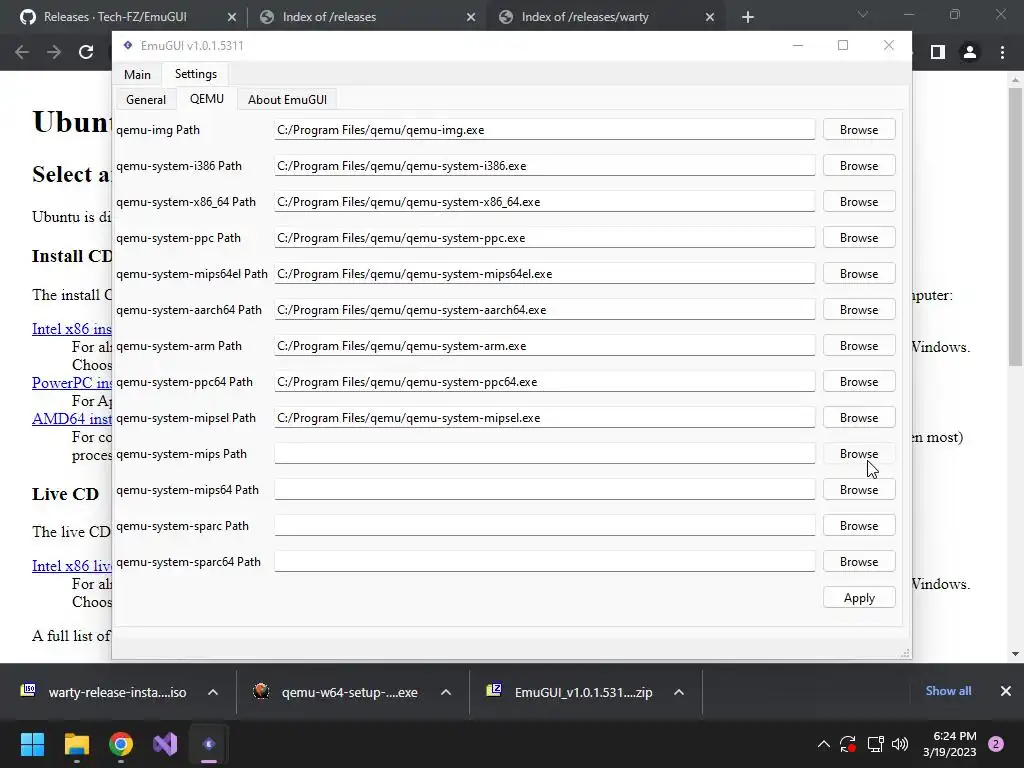
Task: Show all downloads in Chrome
Action: (x=948, y=691)
